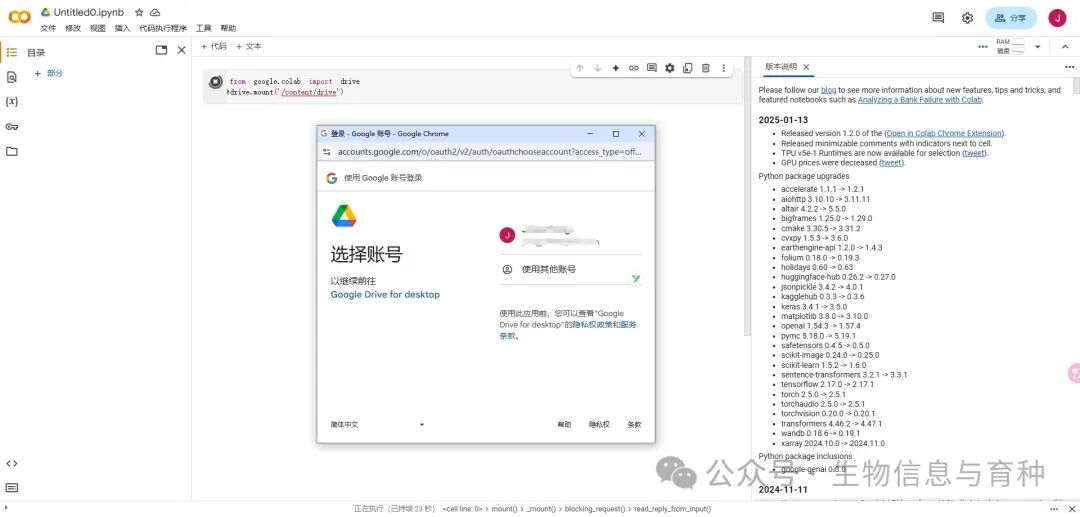Choose the J account in the sign-in dialog
Viewport: 1080px width, 517px height.
(570, 235)
